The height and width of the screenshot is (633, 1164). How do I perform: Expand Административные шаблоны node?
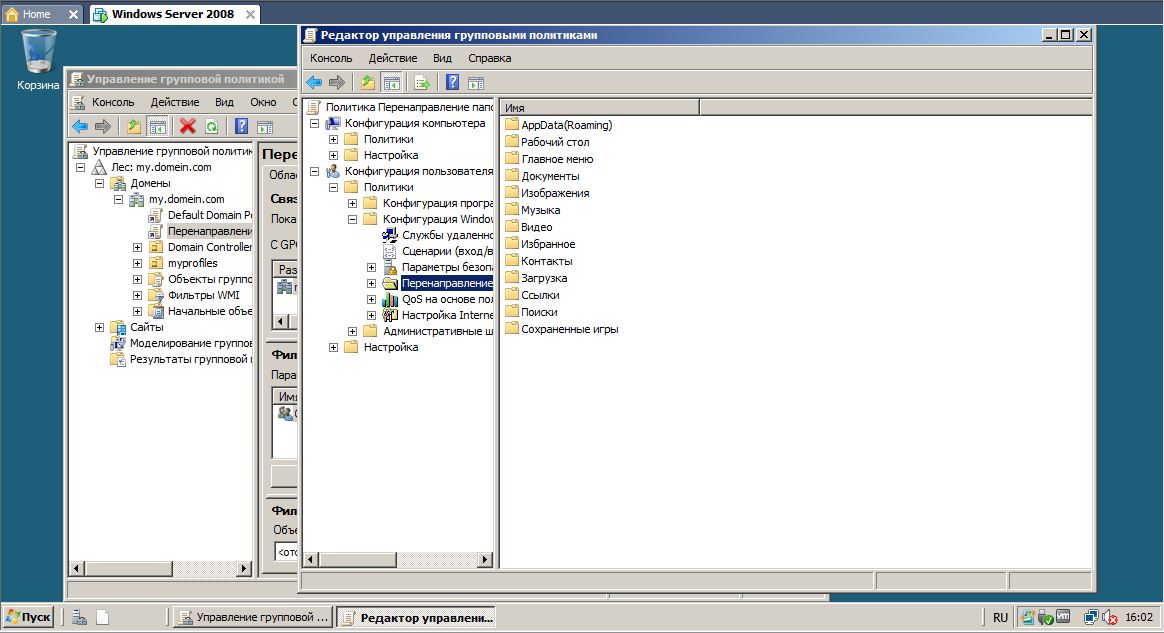(353, 331)
